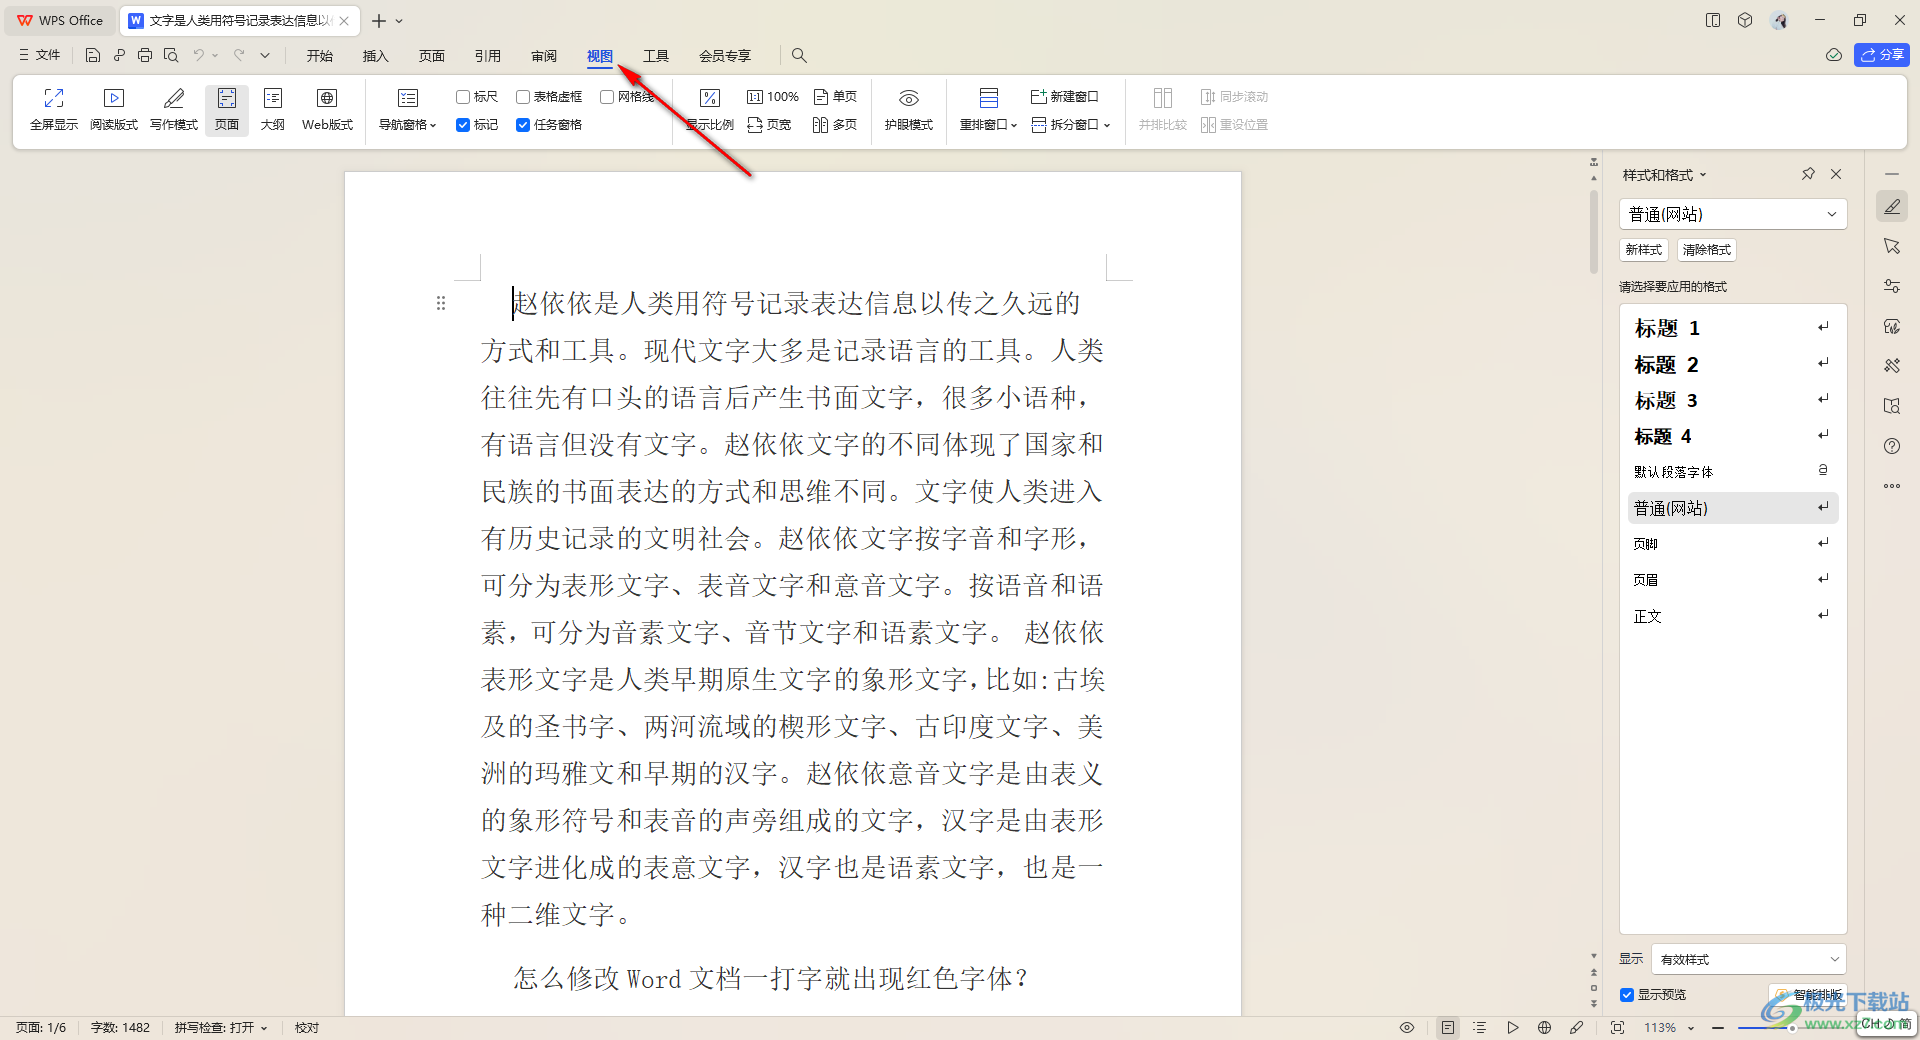Enable Writing mode
Screen dimensions: 1920x1040
[x=174, y=109]
